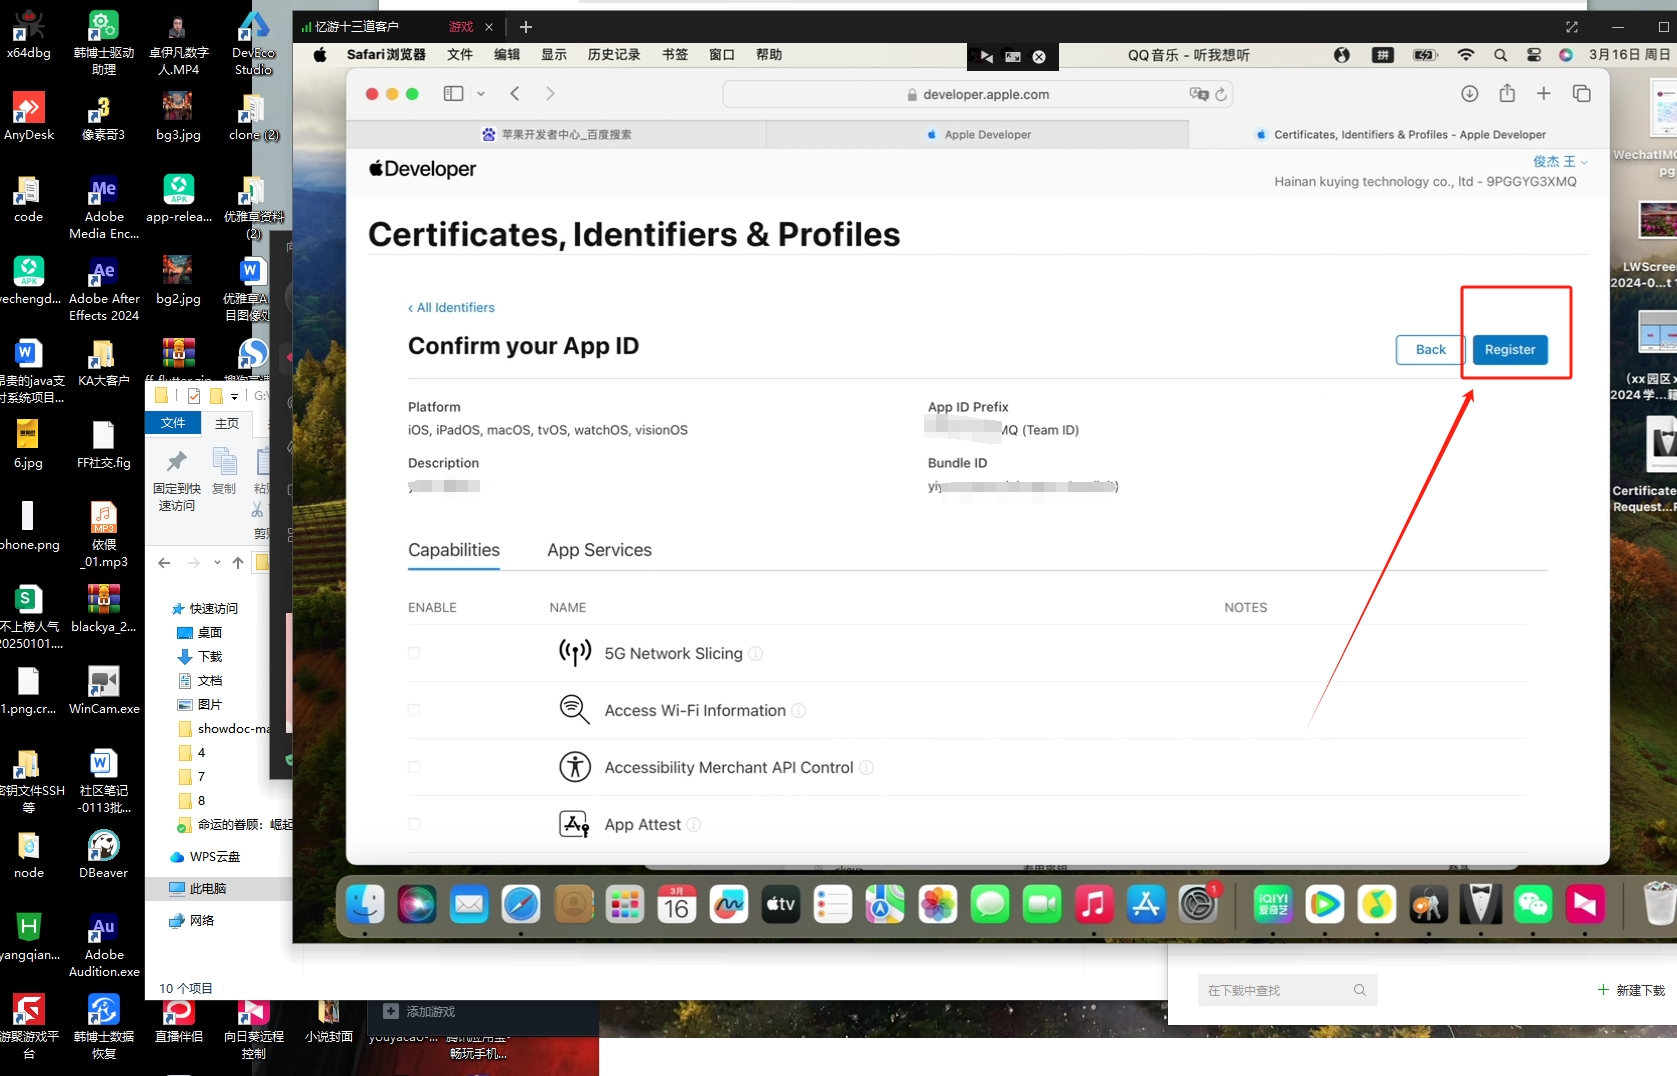Viewport: 1677px width, 1076px height.
Task: Open new tab in 忆游十三道客户 window
Action: pyautogui.click(x=526, y=27)
